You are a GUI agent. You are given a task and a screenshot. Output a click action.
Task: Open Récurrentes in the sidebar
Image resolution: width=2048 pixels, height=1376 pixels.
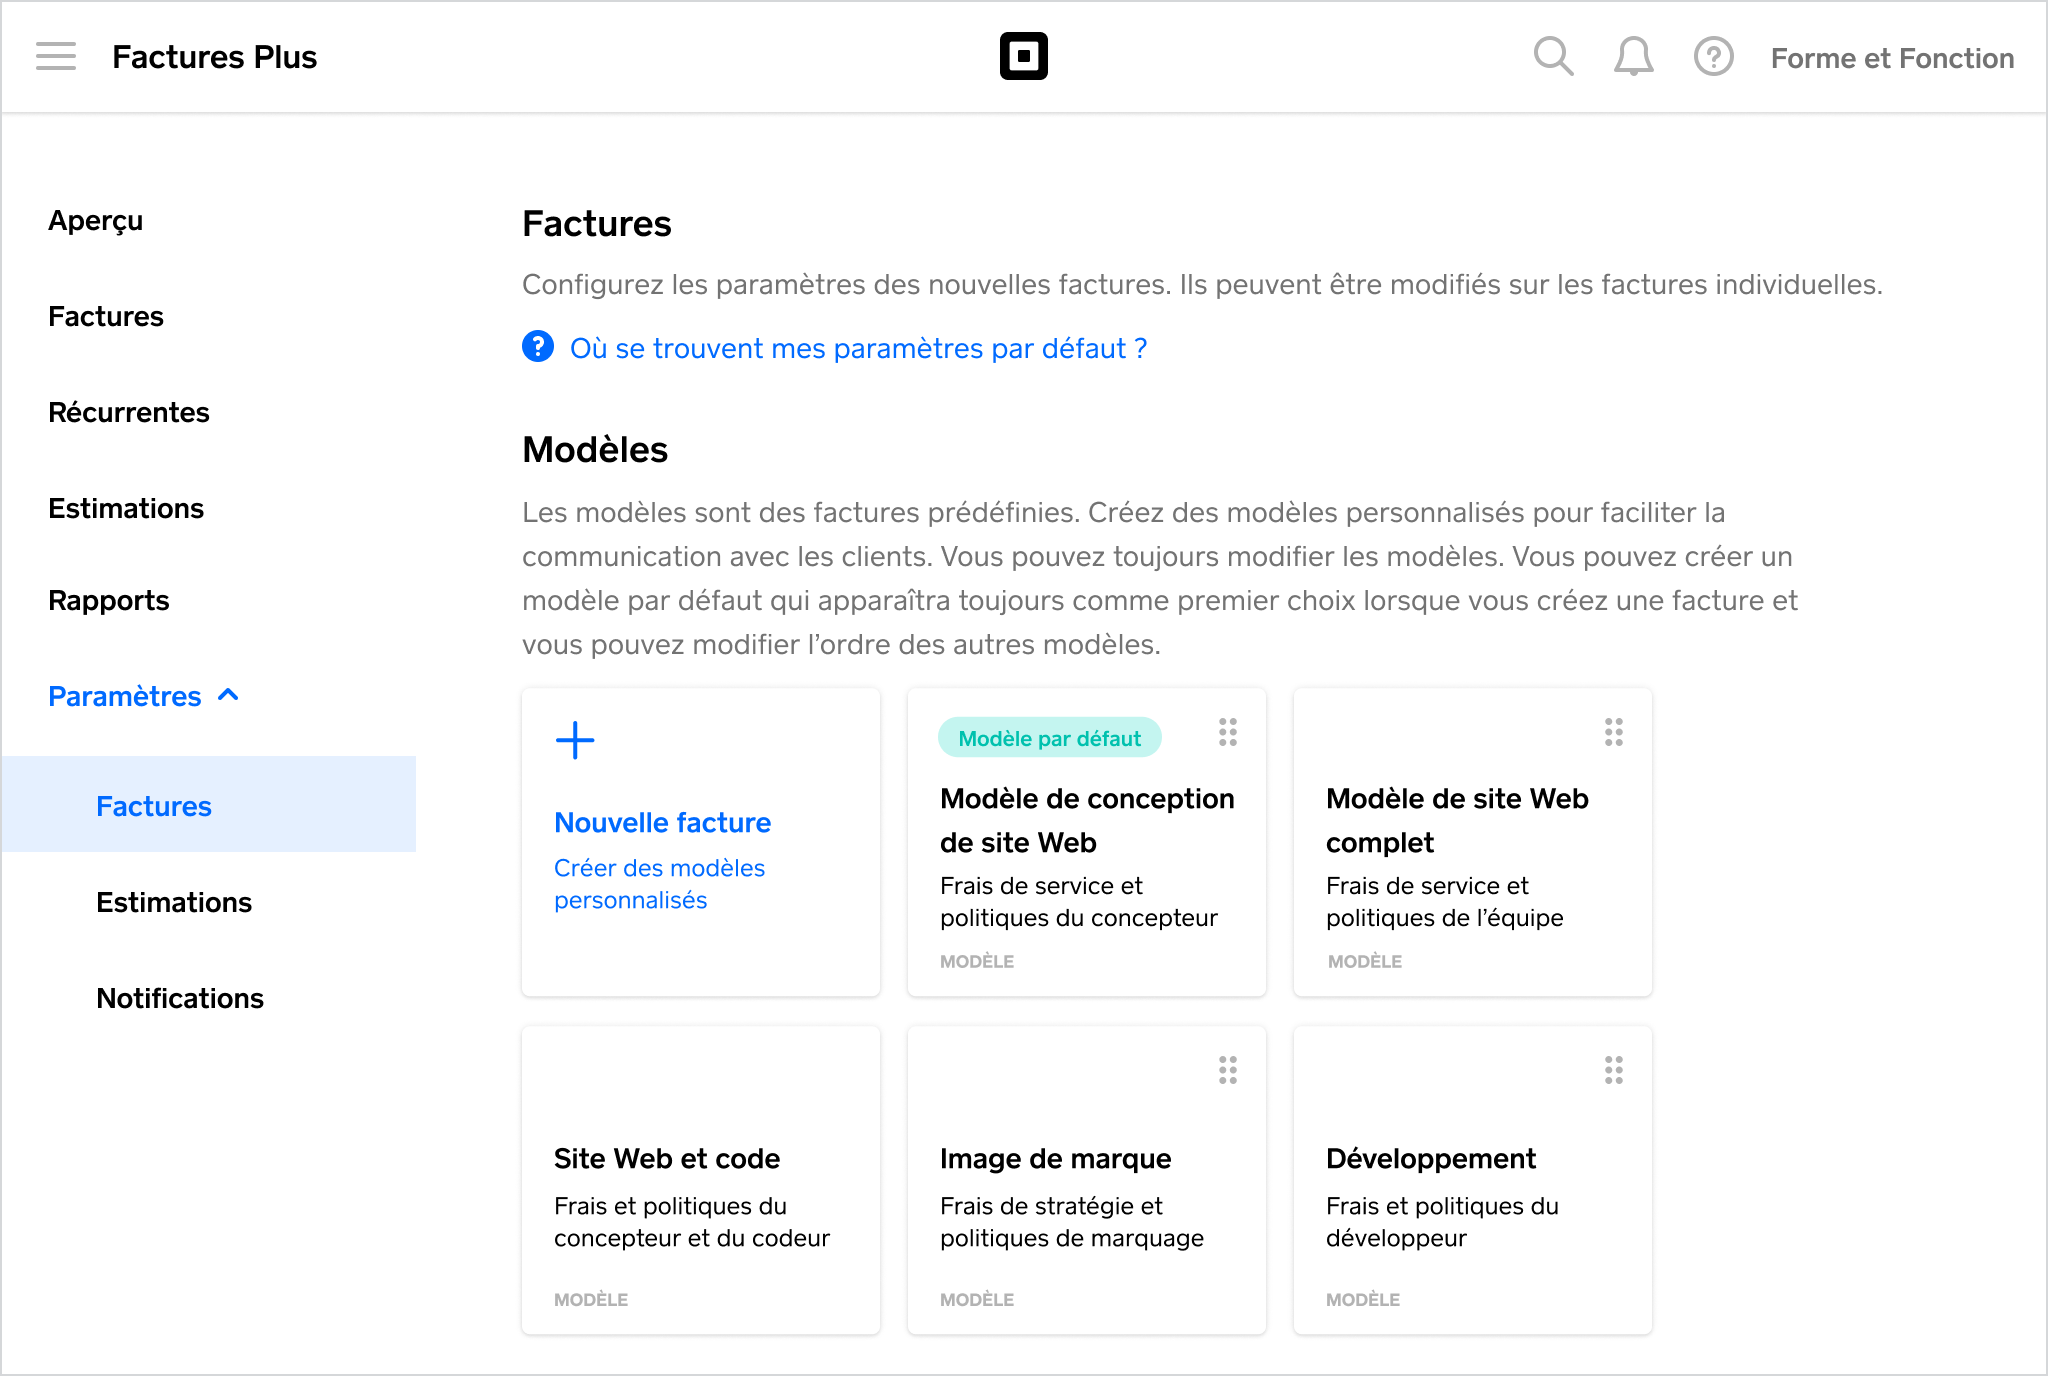(x=129, y=412)
